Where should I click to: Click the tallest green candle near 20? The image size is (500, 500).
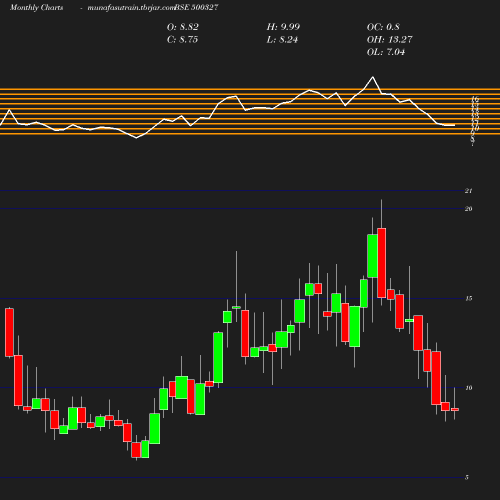372,256
